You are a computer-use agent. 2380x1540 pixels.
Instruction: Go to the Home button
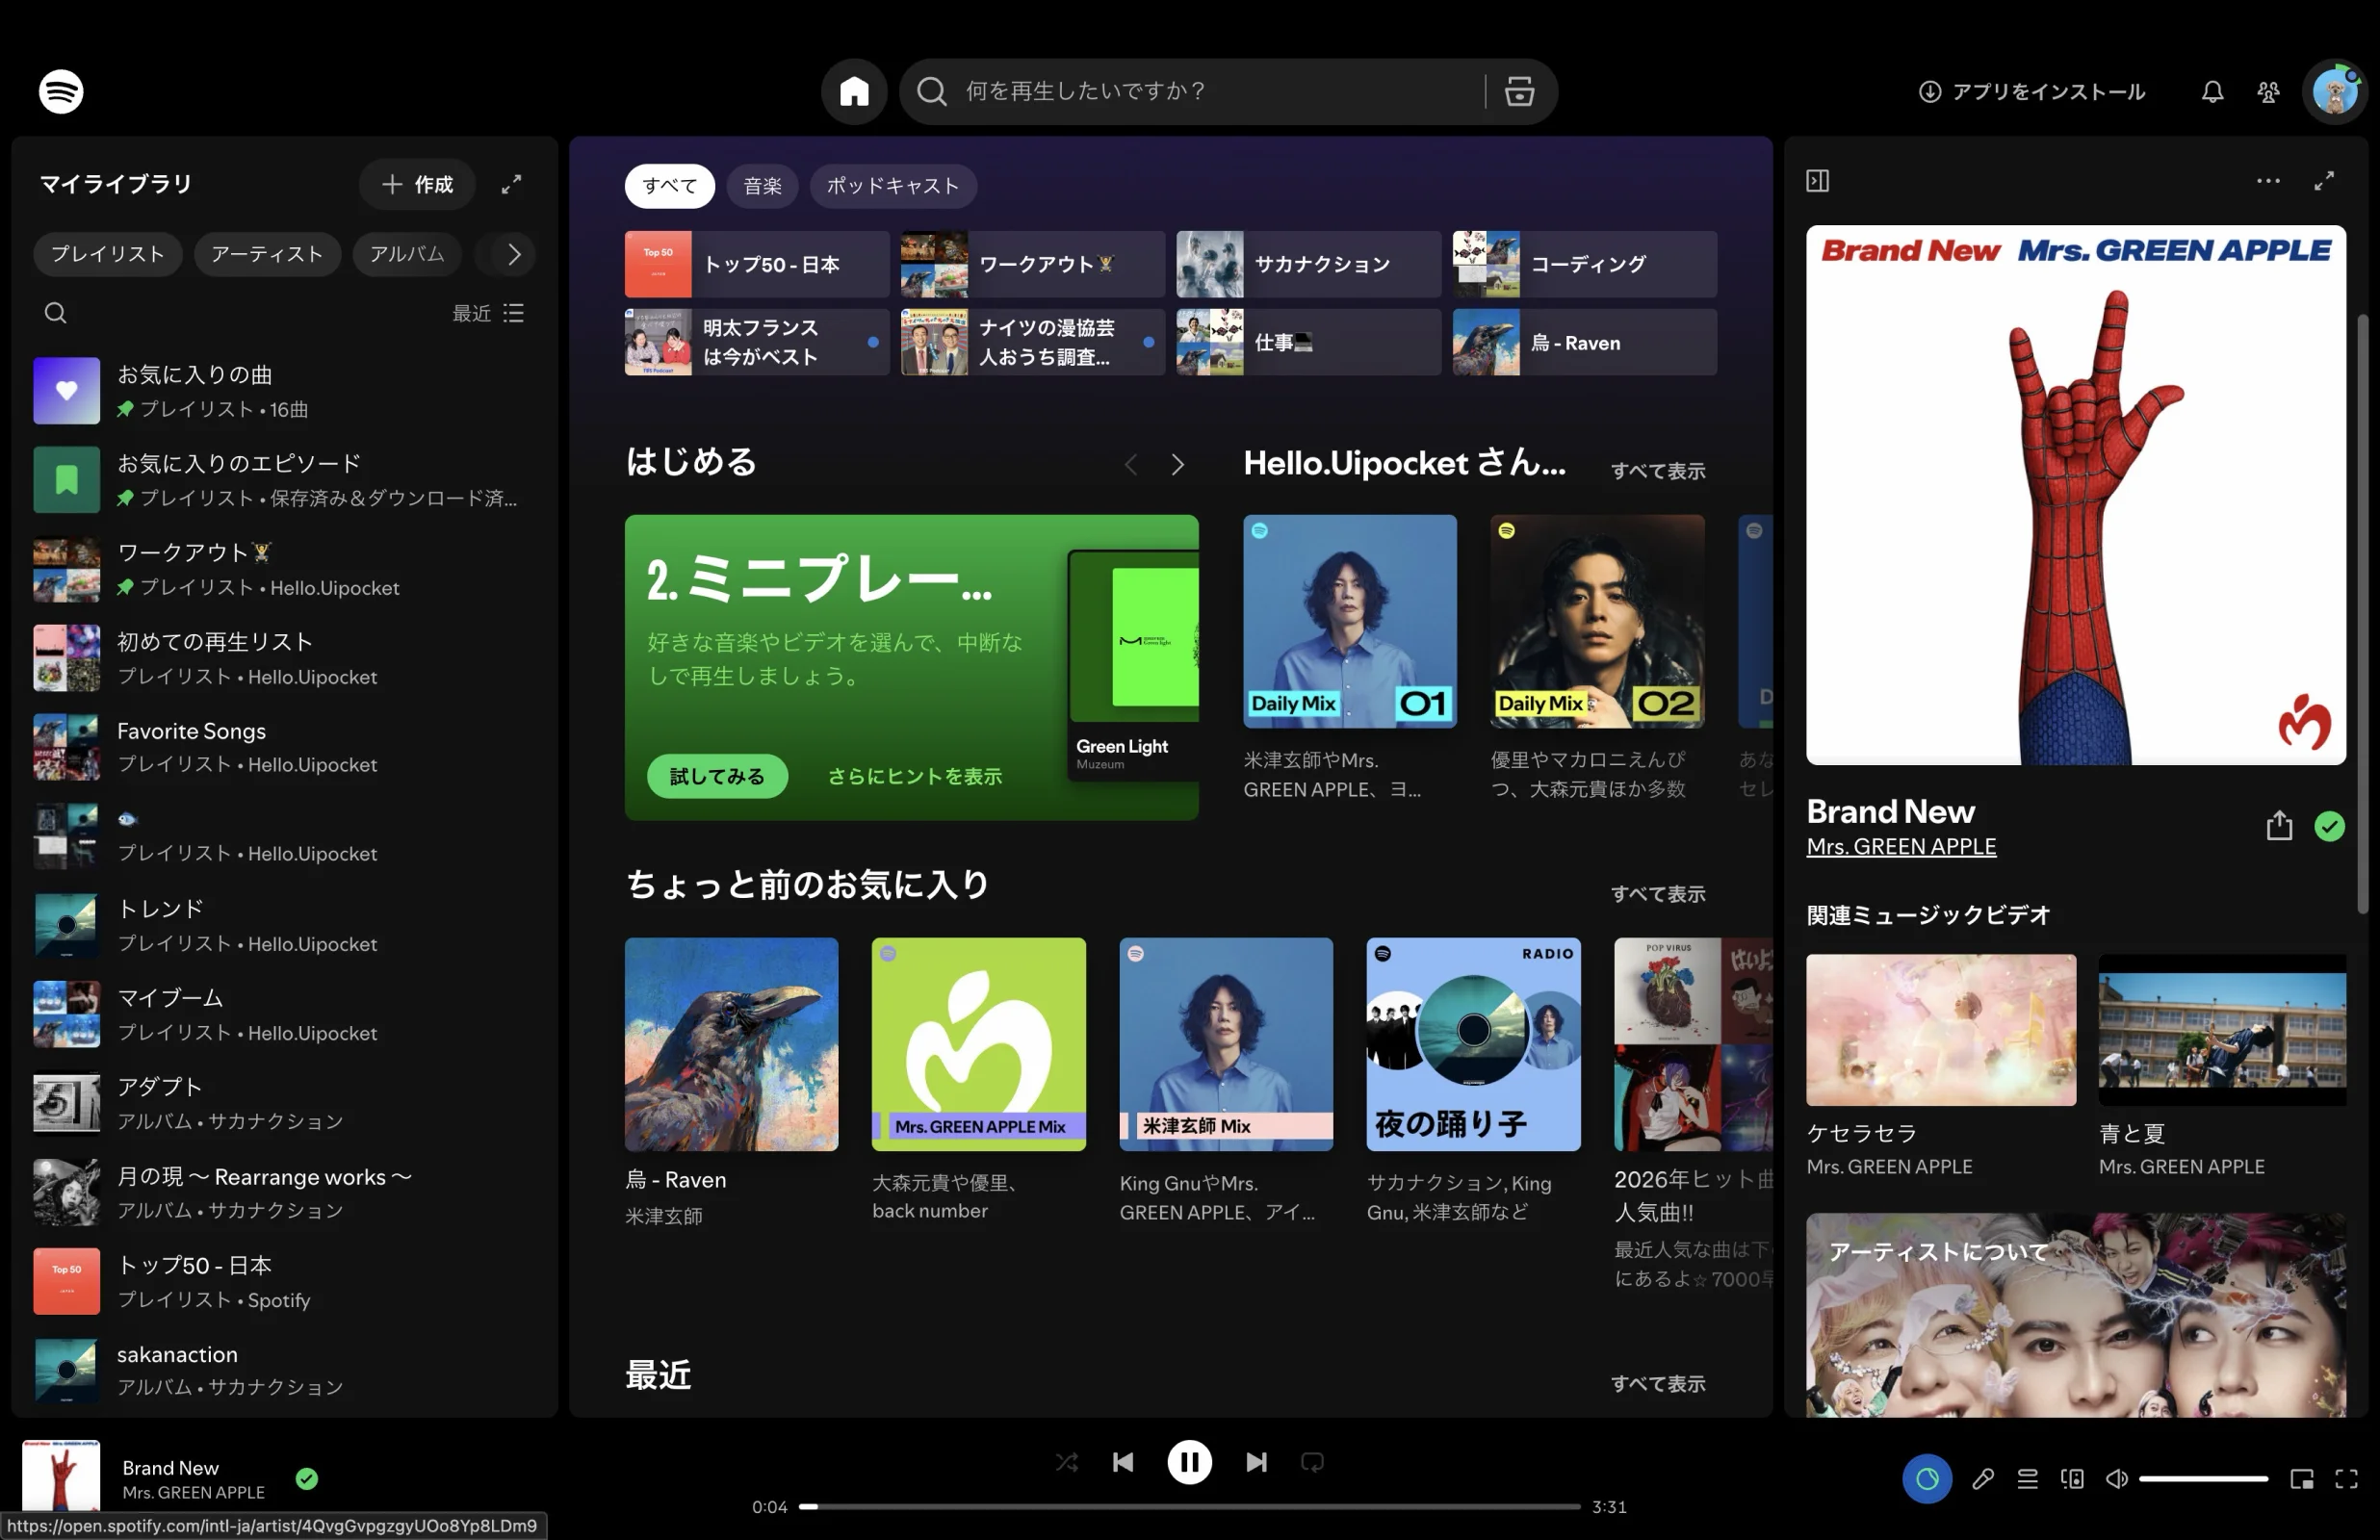pos(853,91)
